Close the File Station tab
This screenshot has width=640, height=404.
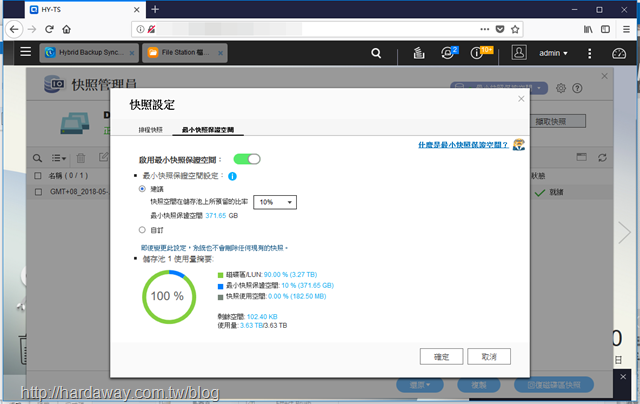220,53
